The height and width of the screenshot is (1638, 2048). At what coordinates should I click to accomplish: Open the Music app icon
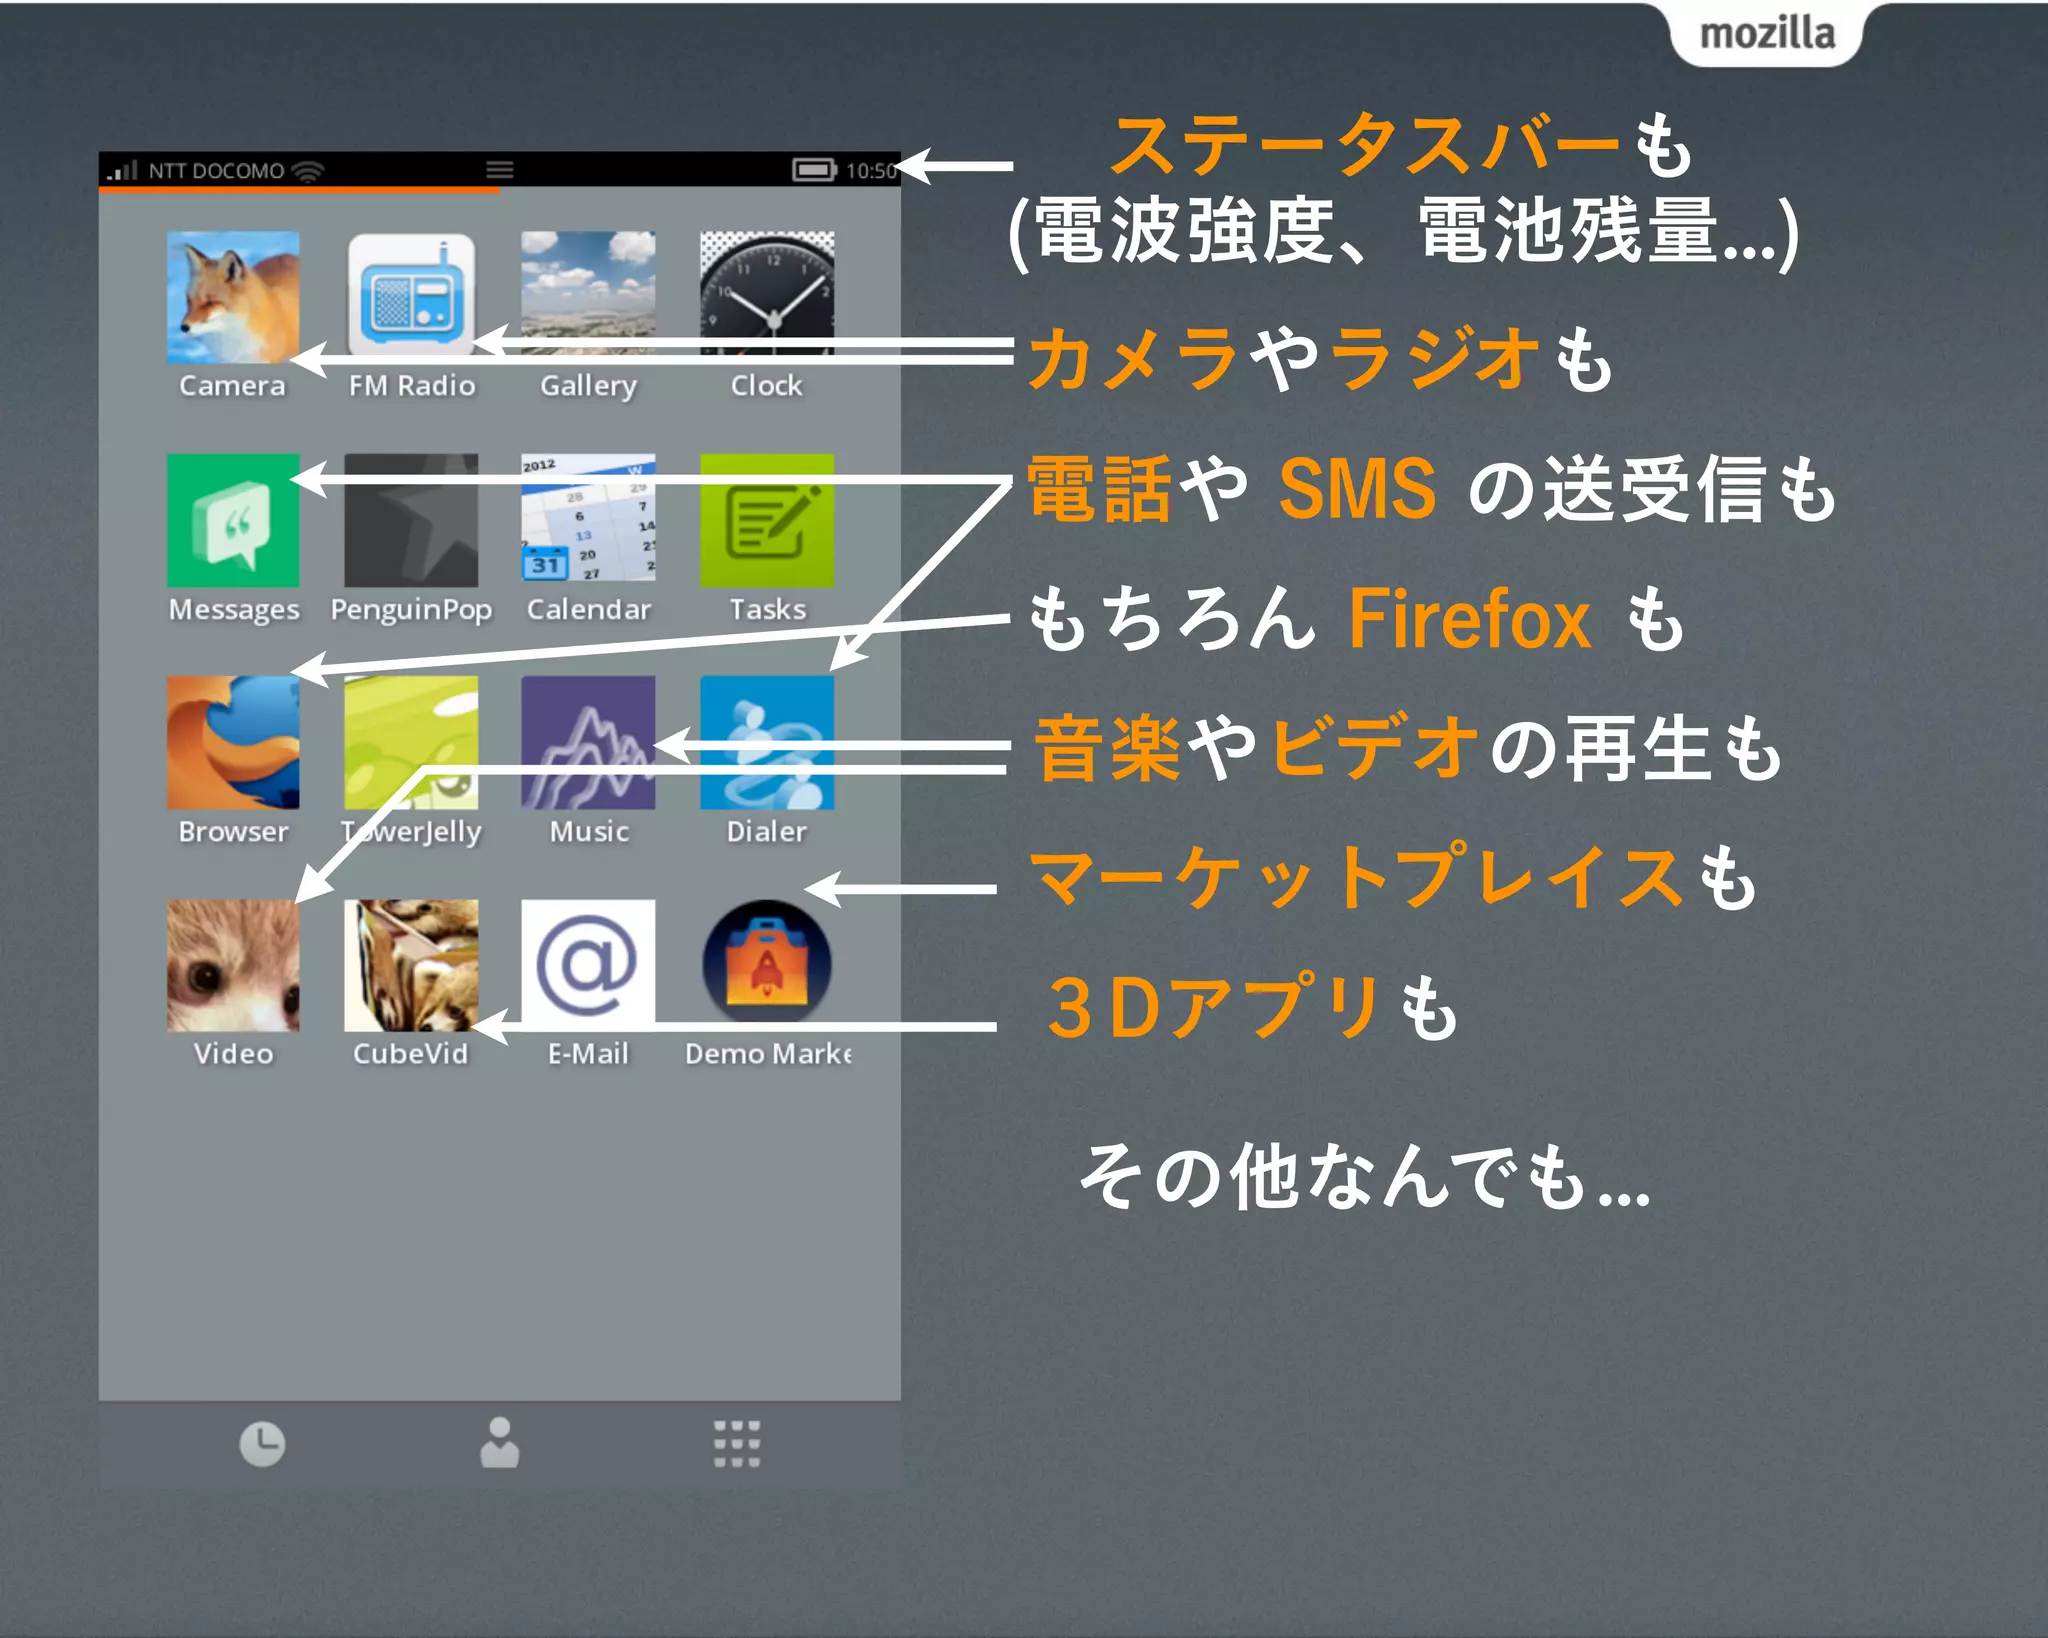click(x=588, y=743)
